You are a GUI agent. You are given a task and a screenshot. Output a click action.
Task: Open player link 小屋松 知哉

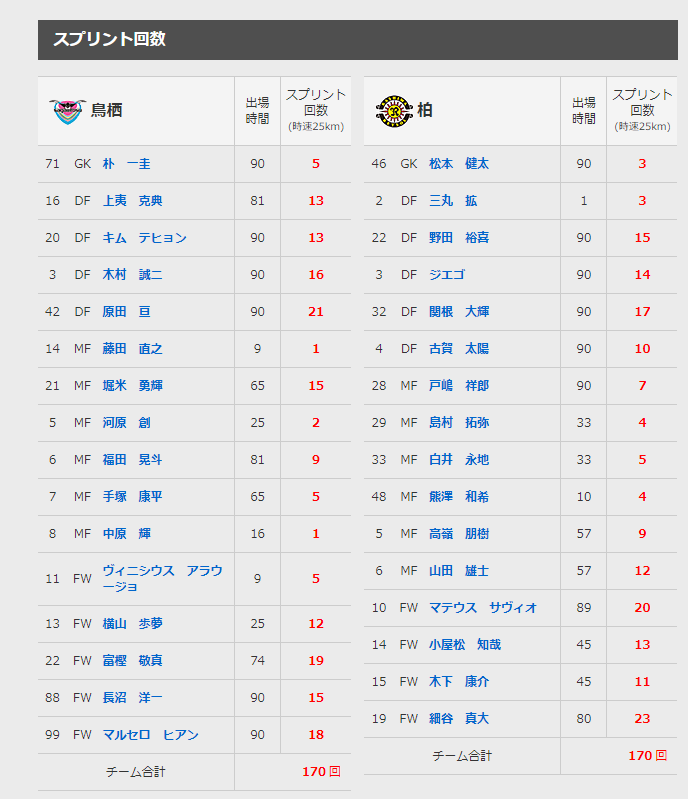(465, 645)
